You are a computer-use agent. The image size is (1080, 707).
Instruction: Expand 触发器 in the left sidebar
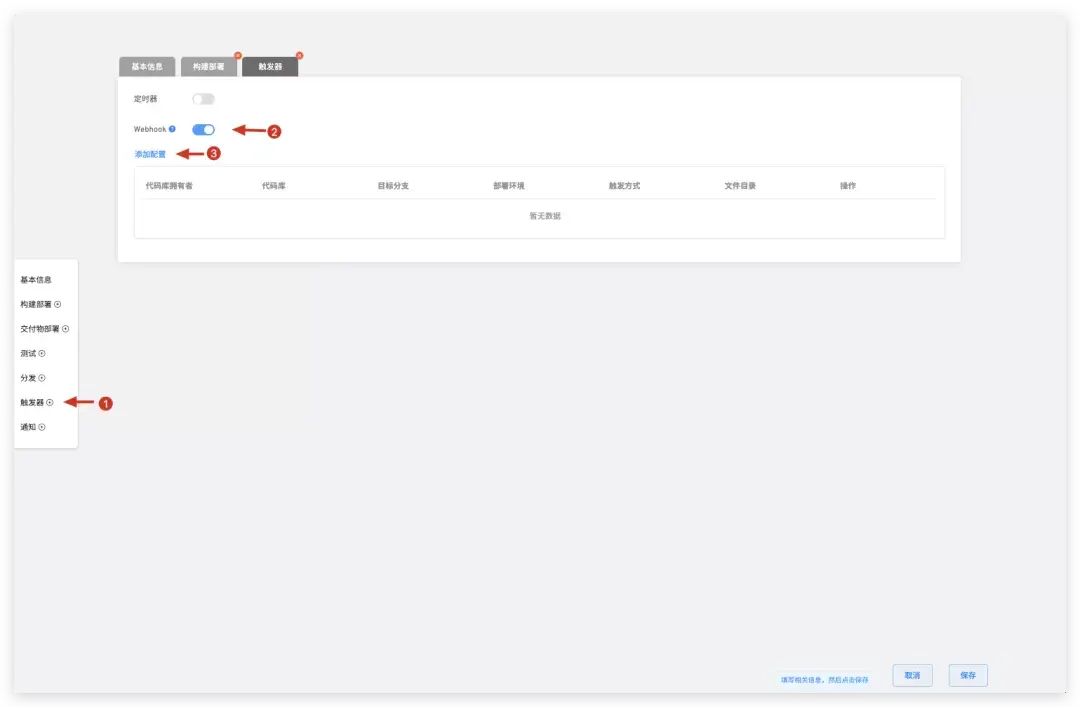coord(49,402)
